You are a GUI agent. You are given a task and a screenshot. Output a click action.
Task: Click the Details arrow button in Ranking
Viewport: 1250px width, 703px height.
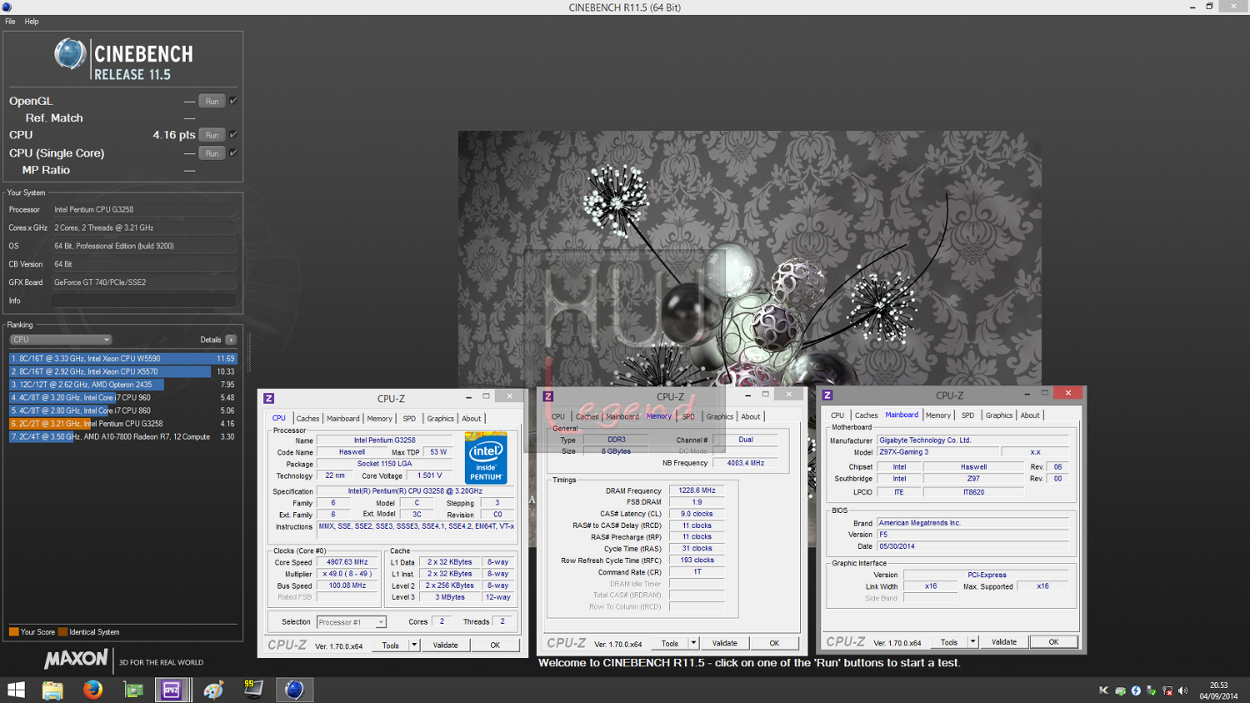pos(231,340)
